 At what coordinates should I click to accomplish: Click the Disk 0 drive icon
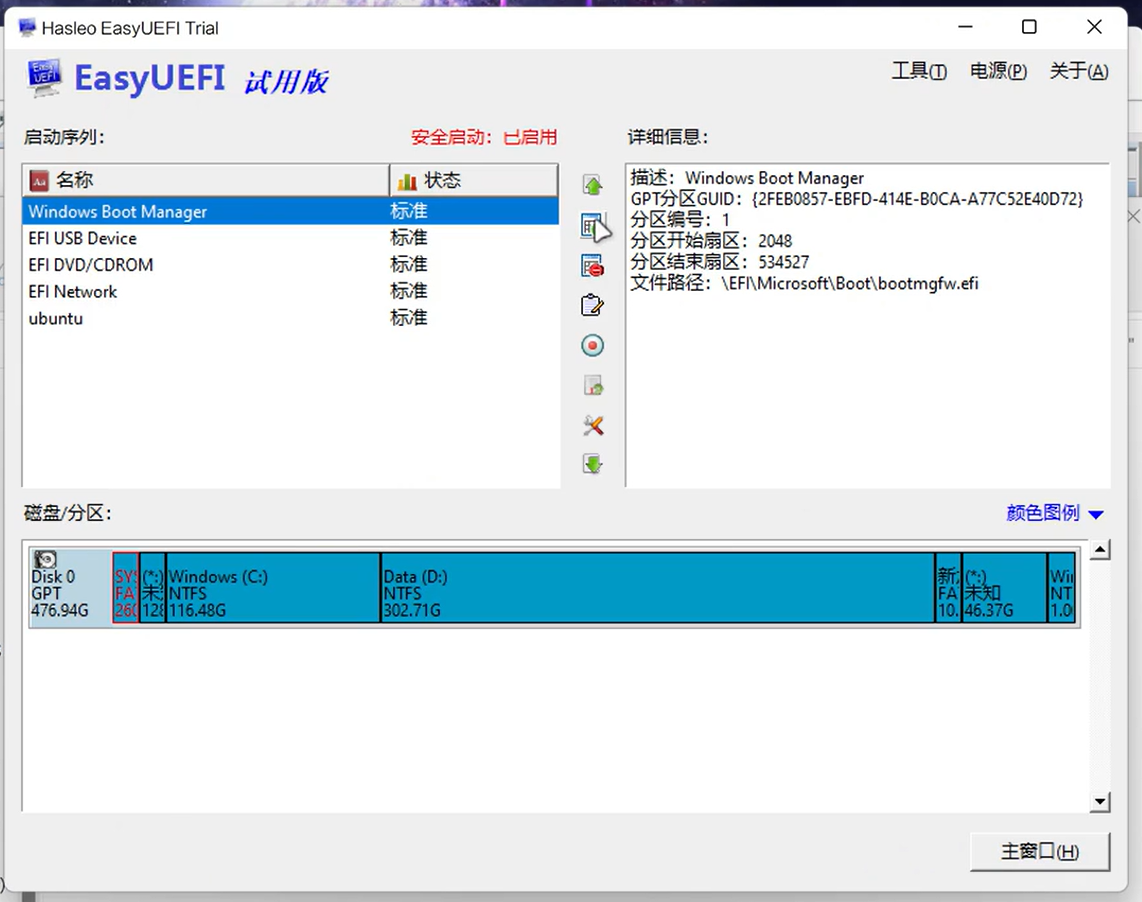[x=45, y=559]
